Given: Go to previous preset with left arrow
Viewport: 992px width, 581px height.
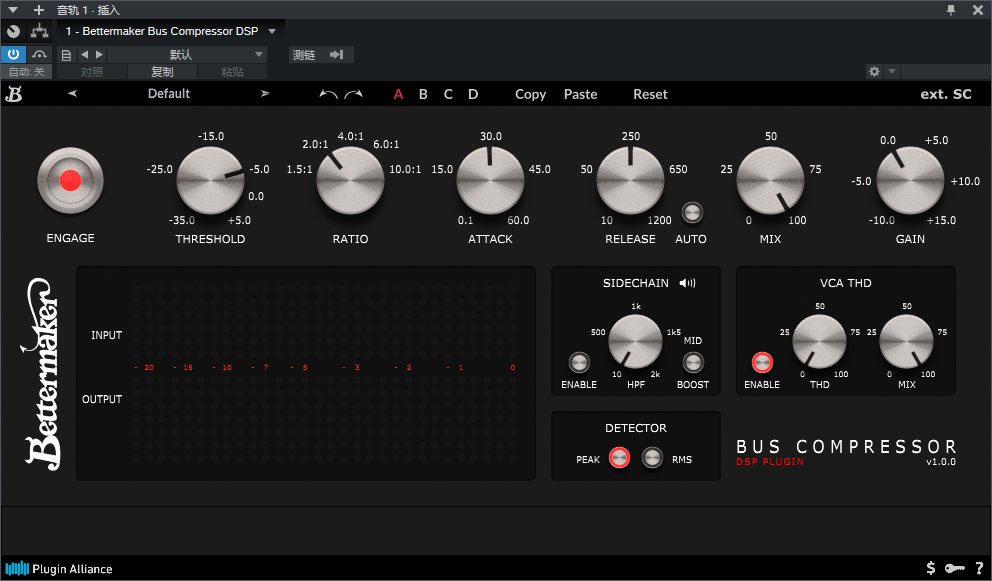Looking at the screenshot, I should click(72, 94).
